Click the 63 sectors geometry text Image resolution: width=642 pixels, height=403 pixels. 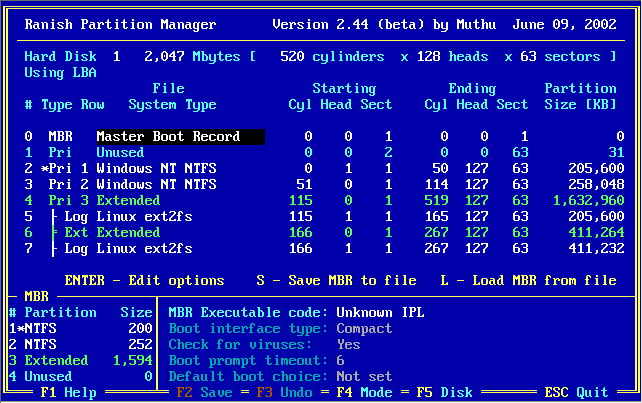[560, 56]
